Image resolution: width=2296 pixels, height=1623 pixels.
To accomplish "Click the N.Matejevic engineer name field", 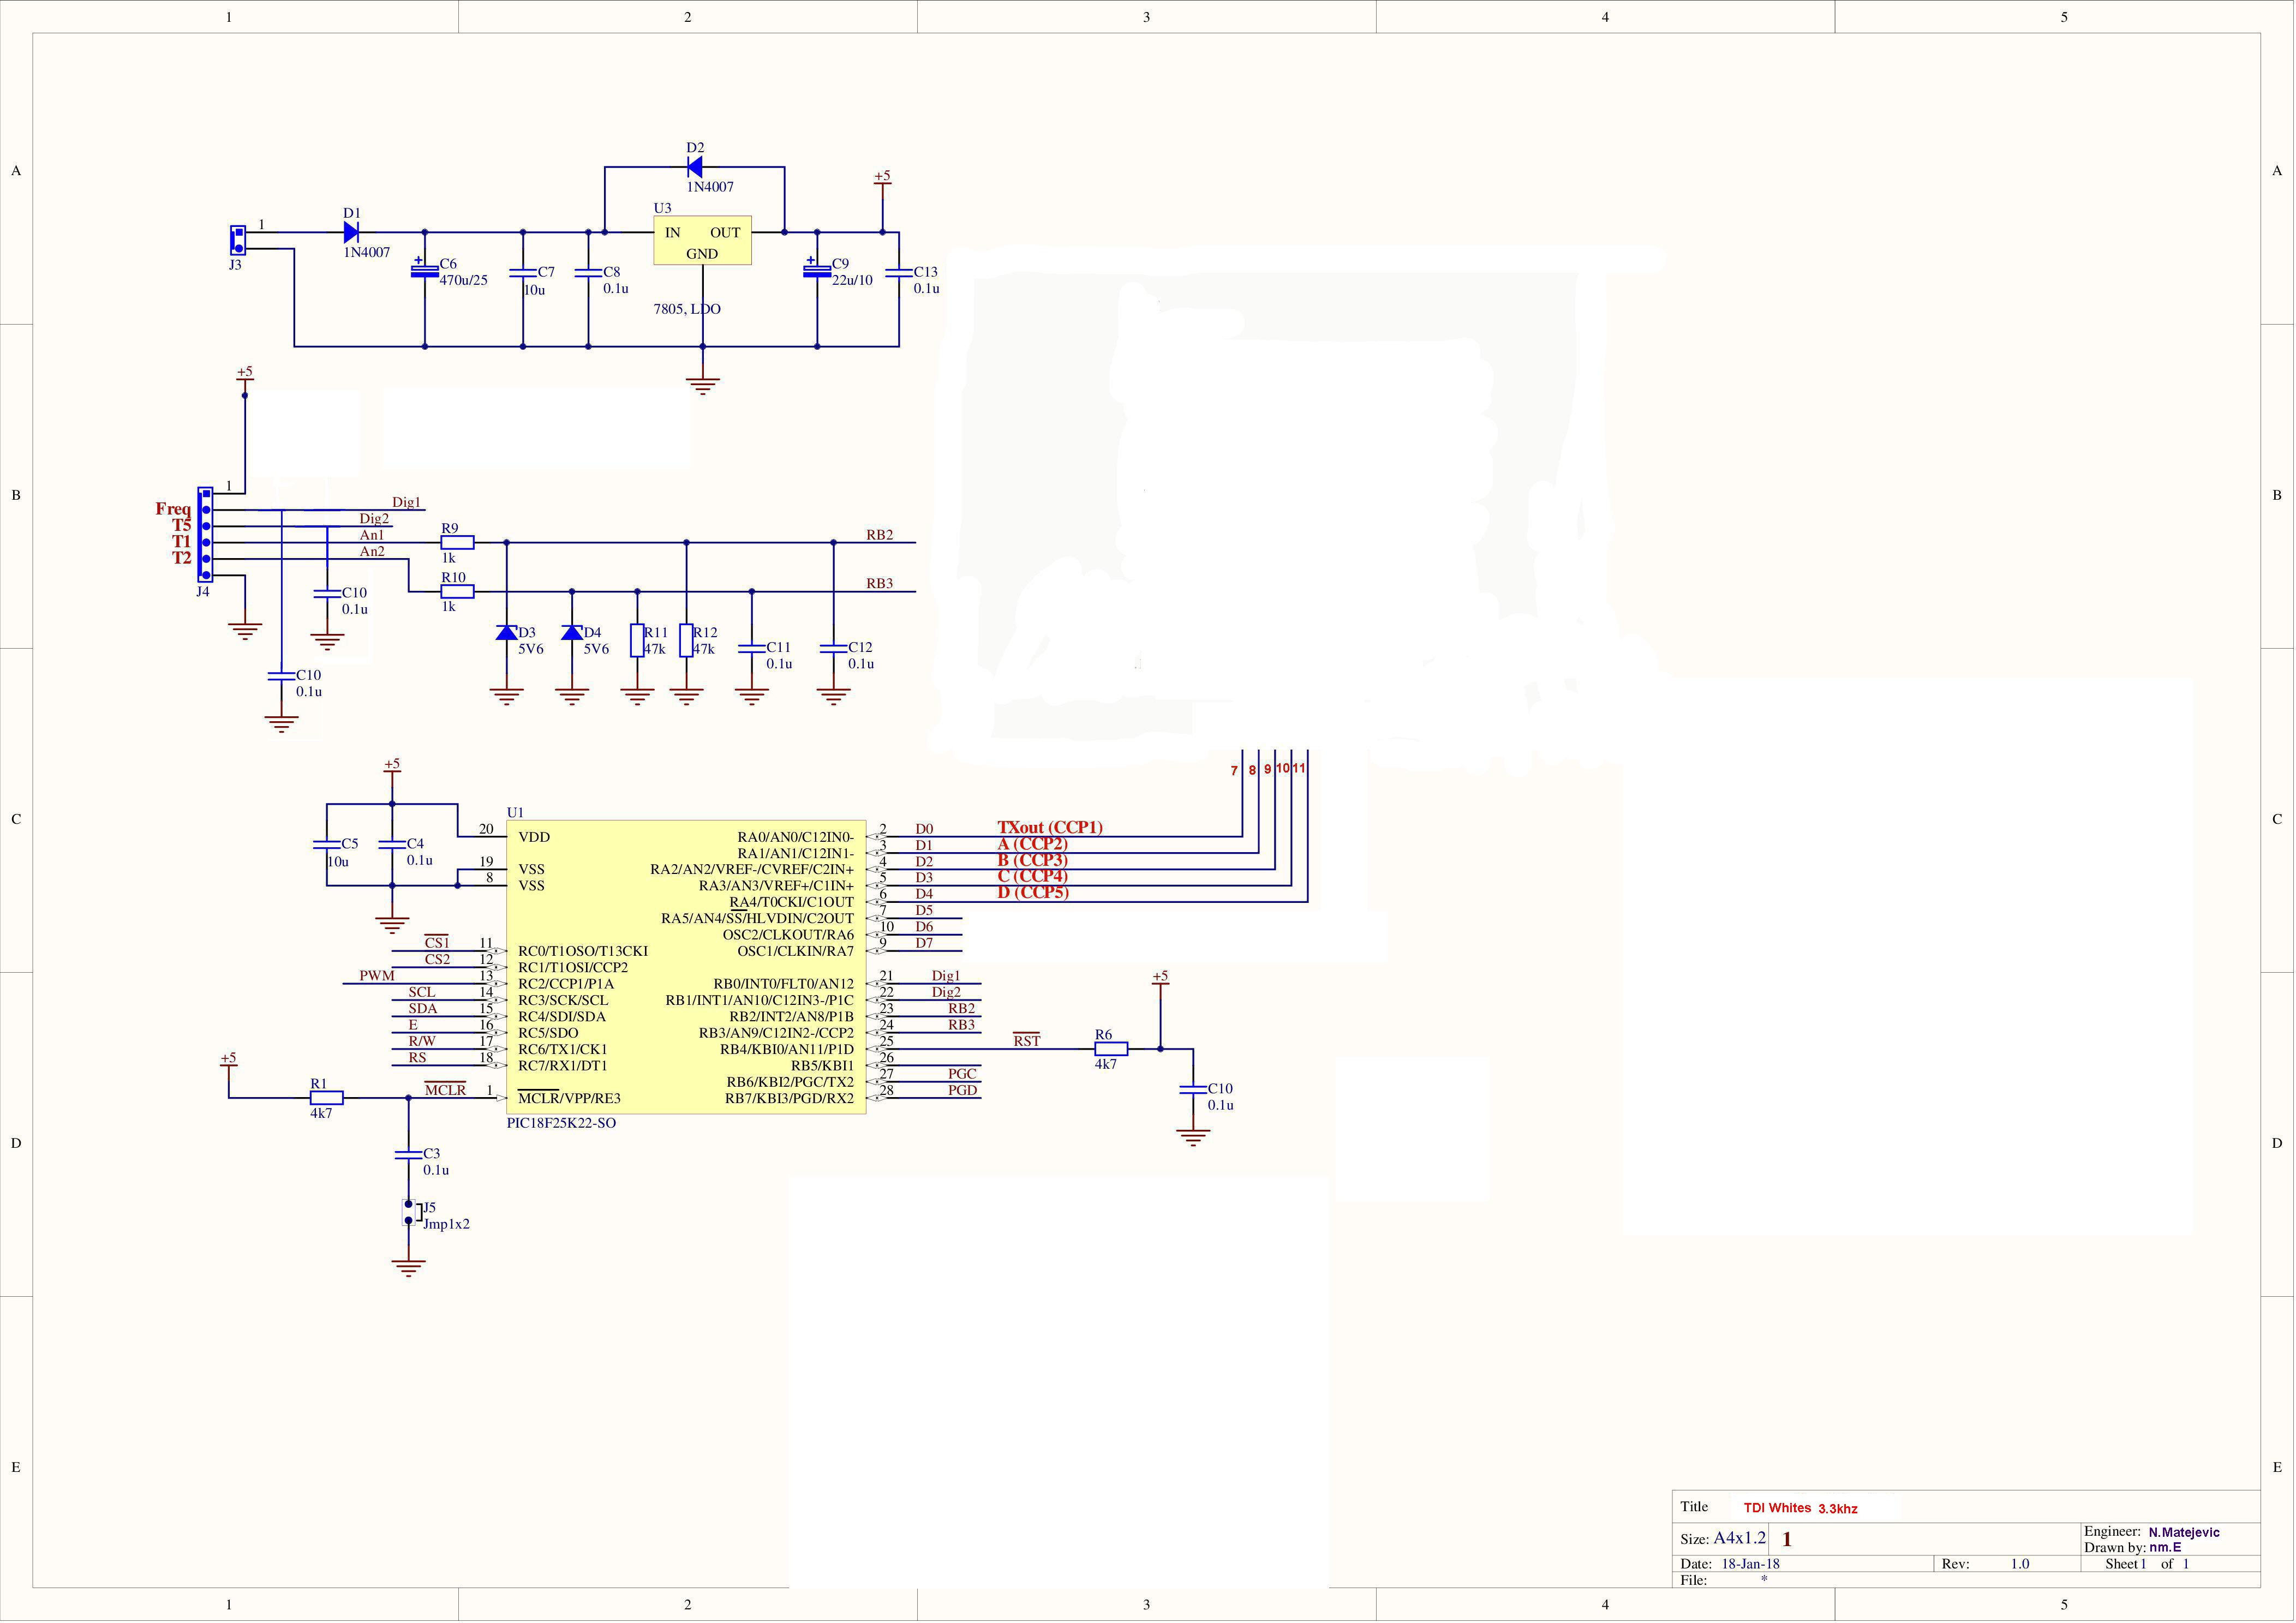I will point(2183,1533).
